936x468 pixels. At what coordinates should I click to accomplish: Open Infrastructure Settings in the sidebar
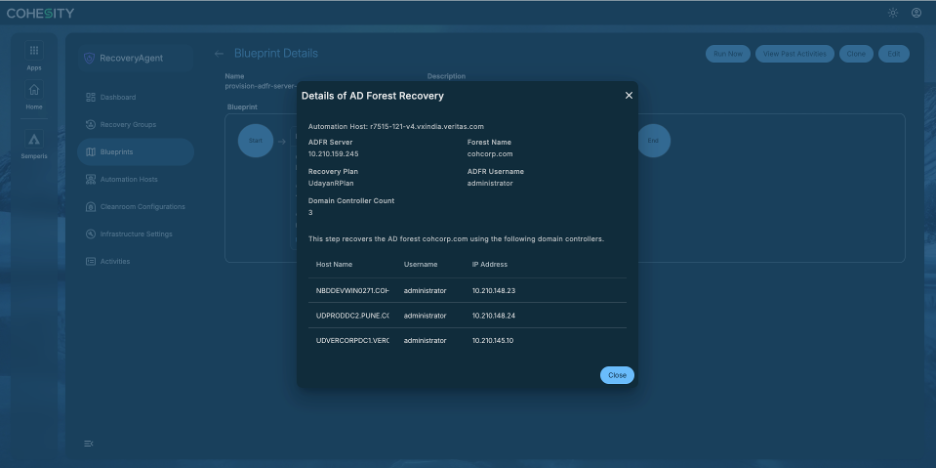pyautogui.click(x=136, y=234)
